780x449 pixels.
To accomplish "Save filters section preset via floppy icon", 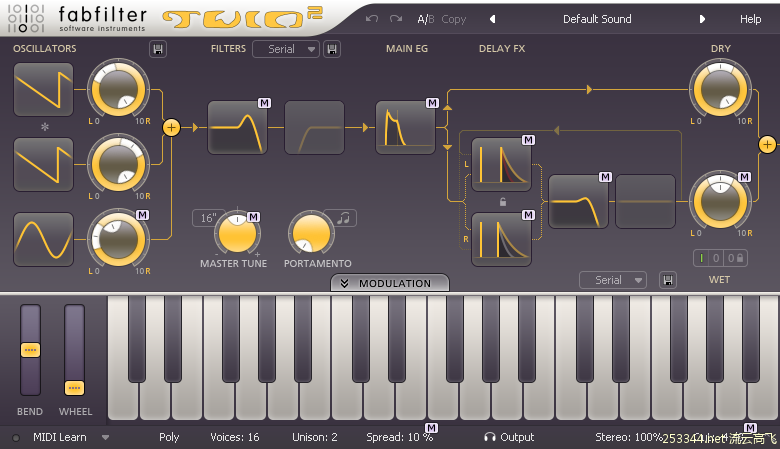I will point(332,49).
